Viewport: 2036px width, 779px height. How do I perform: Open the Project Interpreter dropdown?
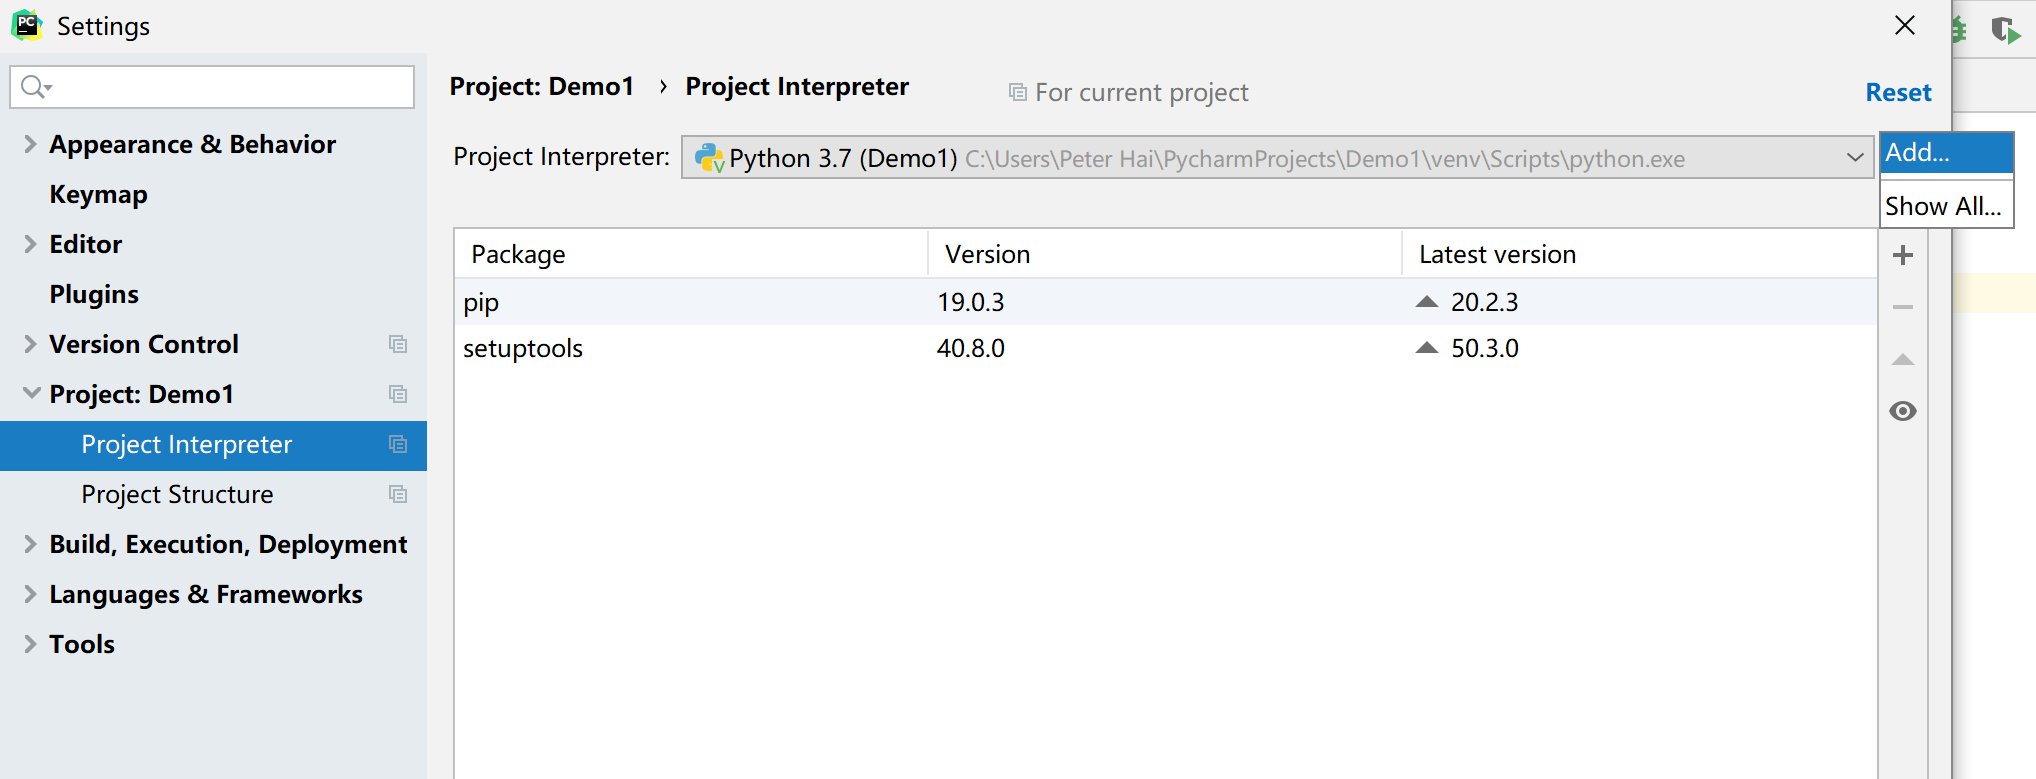coord(1277,157)
